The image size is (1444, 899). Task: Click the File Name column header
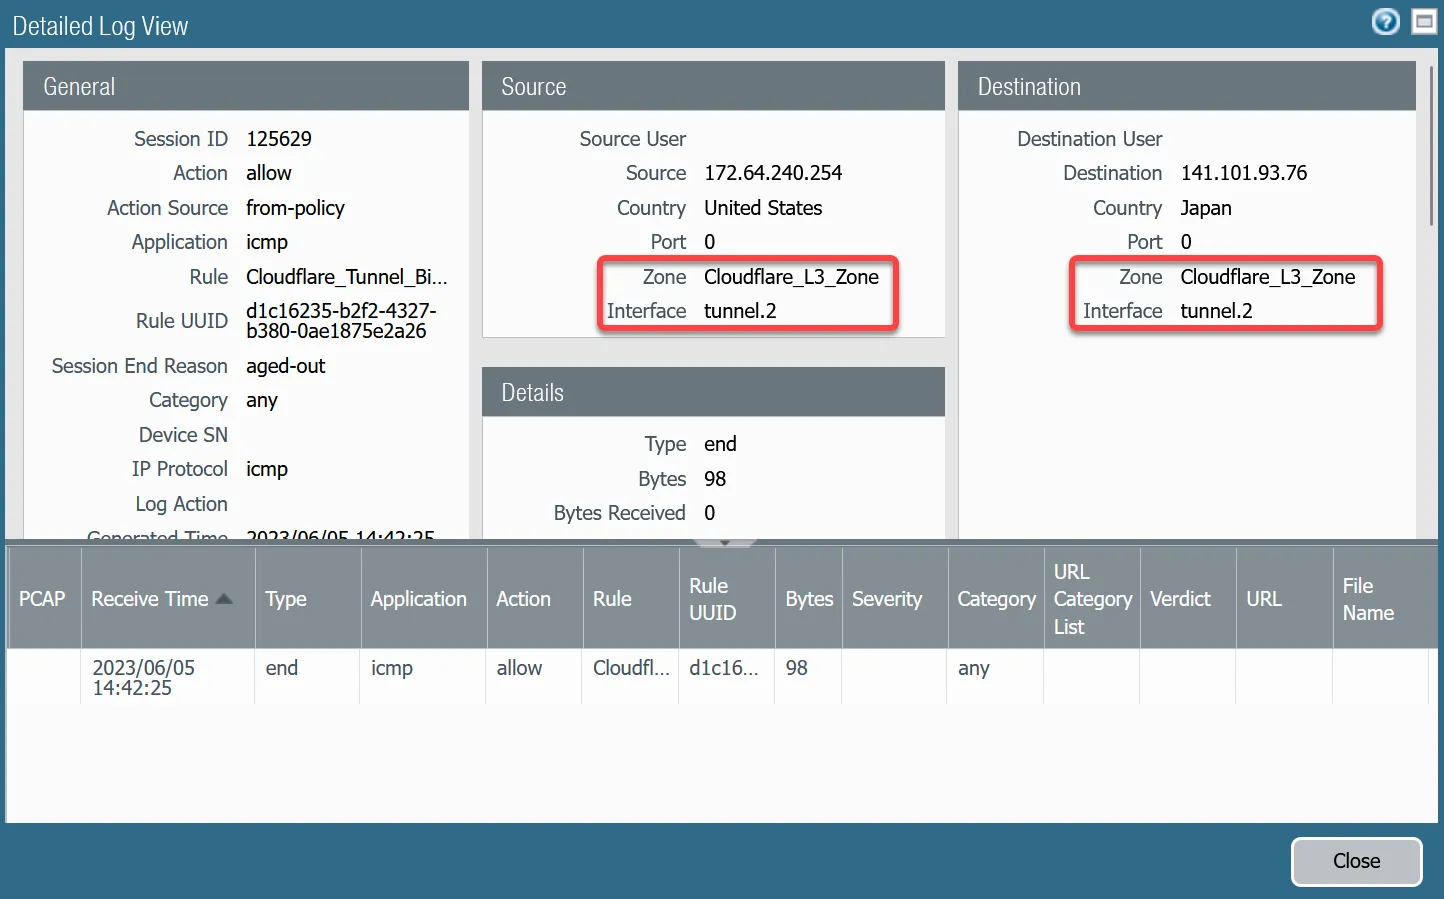point(1367,598)
